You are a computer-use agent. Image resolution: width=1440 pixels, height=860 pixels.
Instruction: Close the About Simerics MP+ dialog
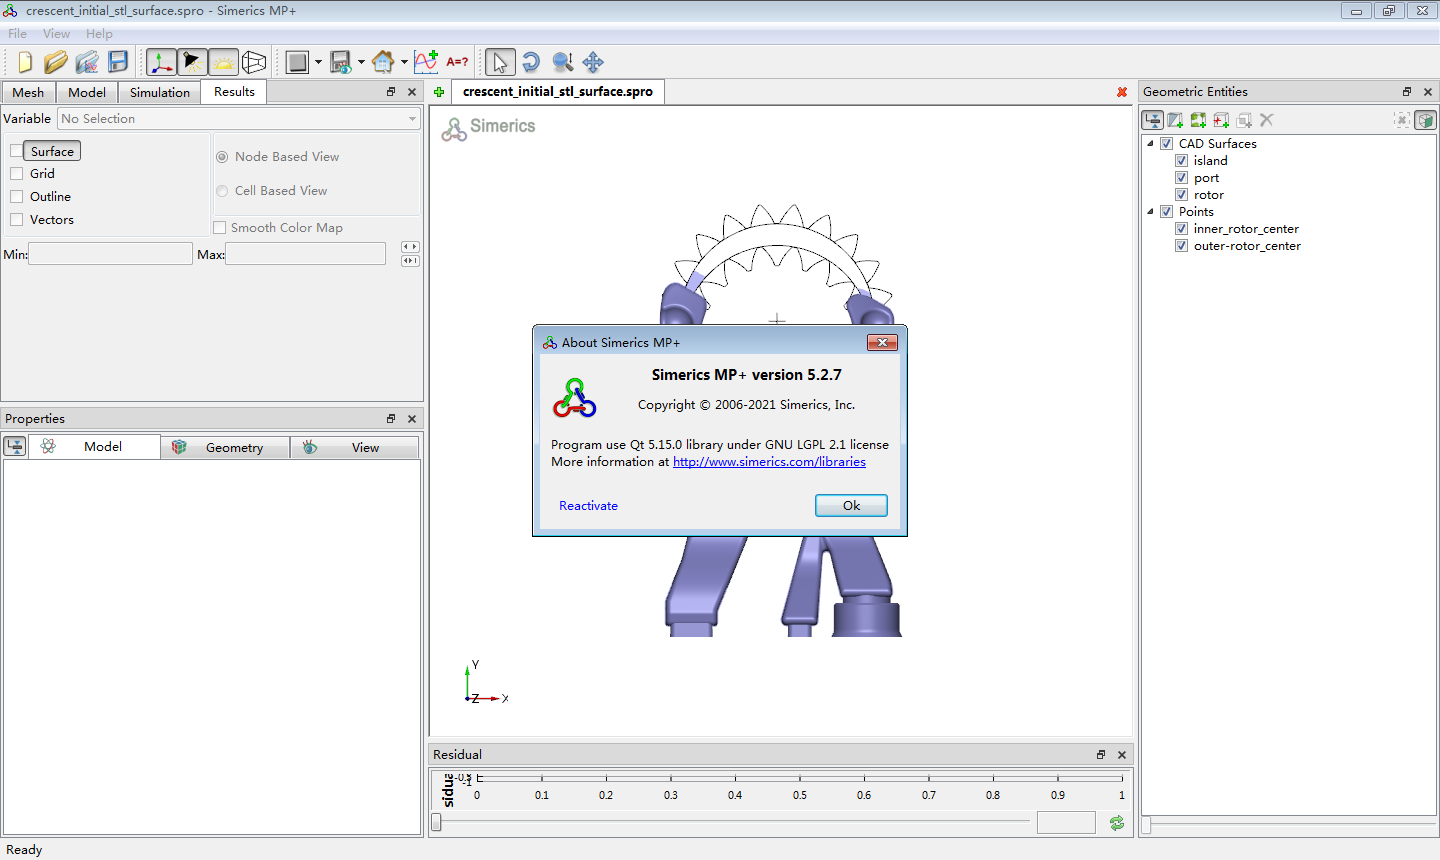882,343
